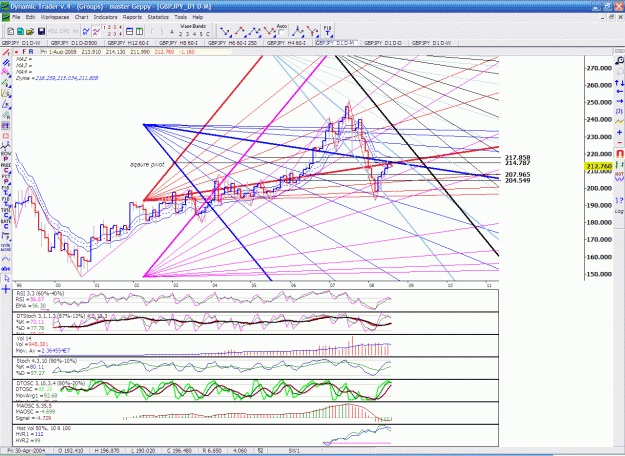The height and width of the screenshot is (456, 625).
Task: Open the Help menu
Action: 198,17
